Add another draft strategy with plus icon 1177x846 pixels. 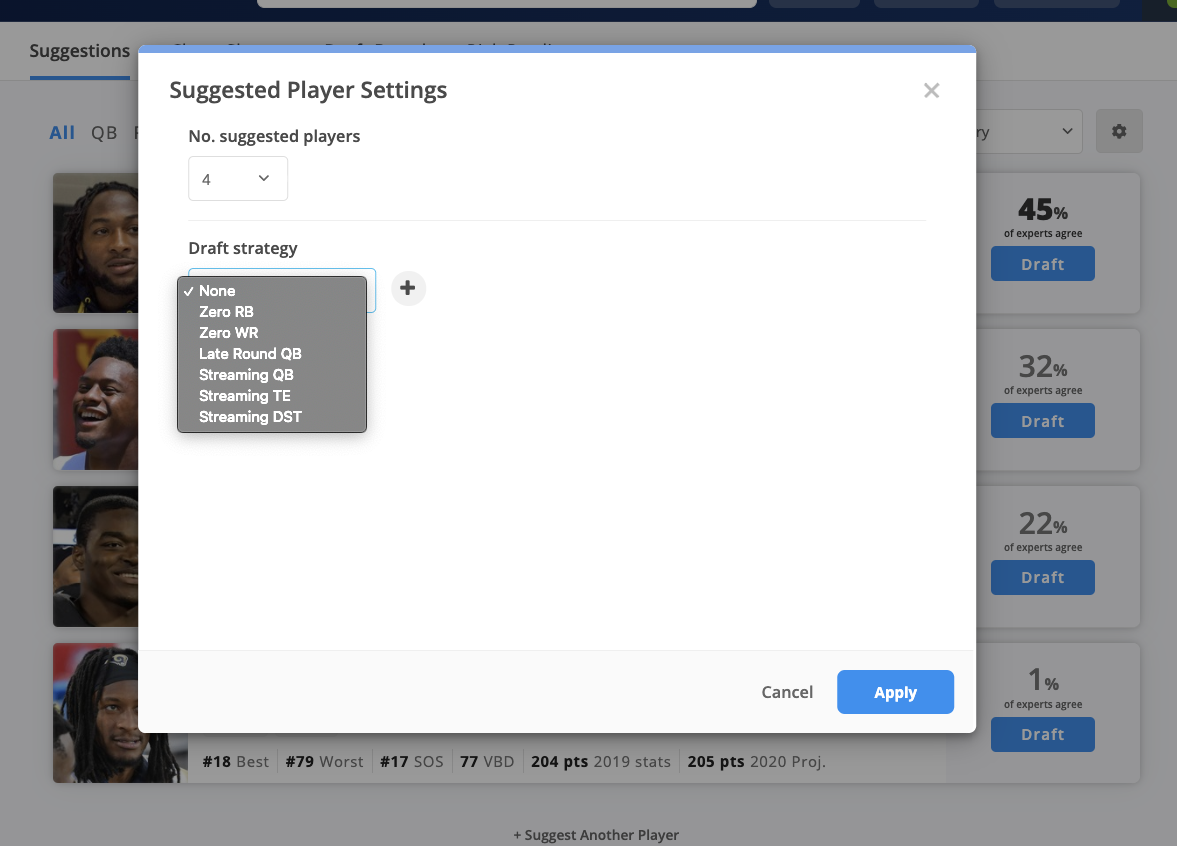408,288
